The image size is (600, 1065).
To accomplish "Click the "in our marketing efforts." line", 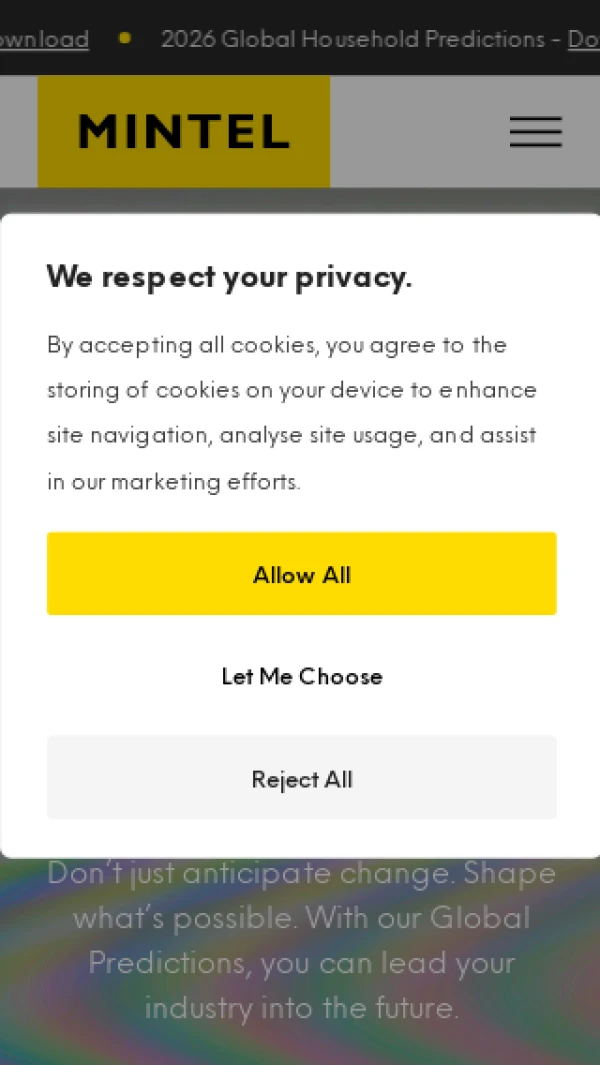I will click(x=173, y=482).
